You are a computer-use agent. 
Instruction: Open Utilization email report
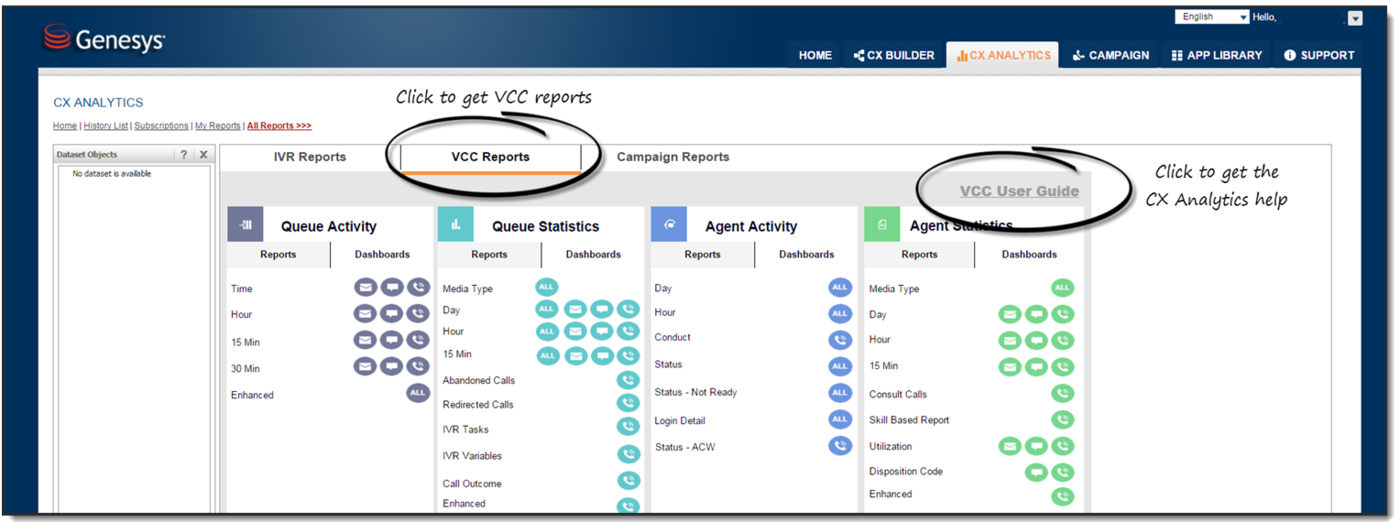[1010, 446]
